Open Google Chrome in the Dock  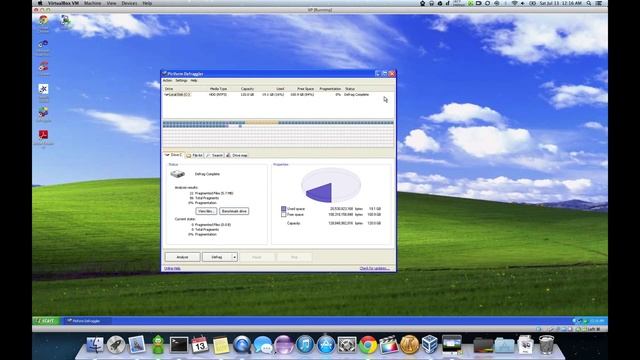tap(368, 345)
